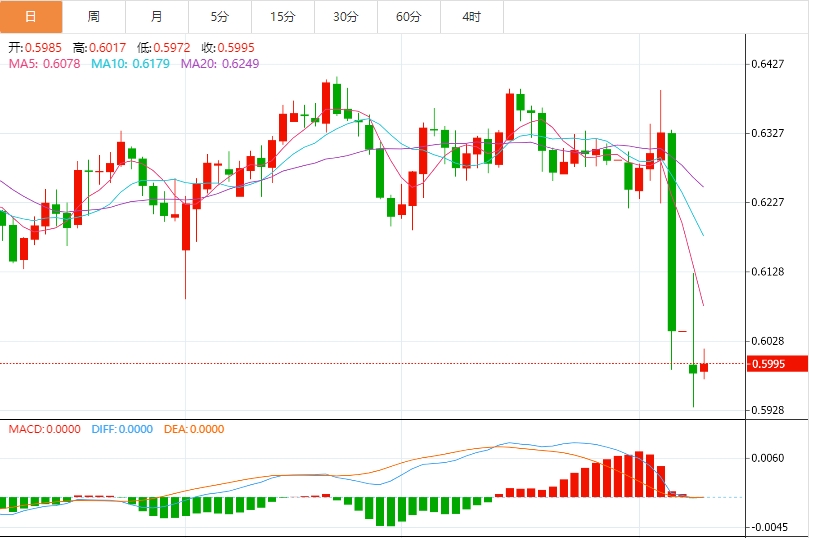Screen dimensions: 815x538
Task: Click the 0.6128 price axis label
Action: 768,271
